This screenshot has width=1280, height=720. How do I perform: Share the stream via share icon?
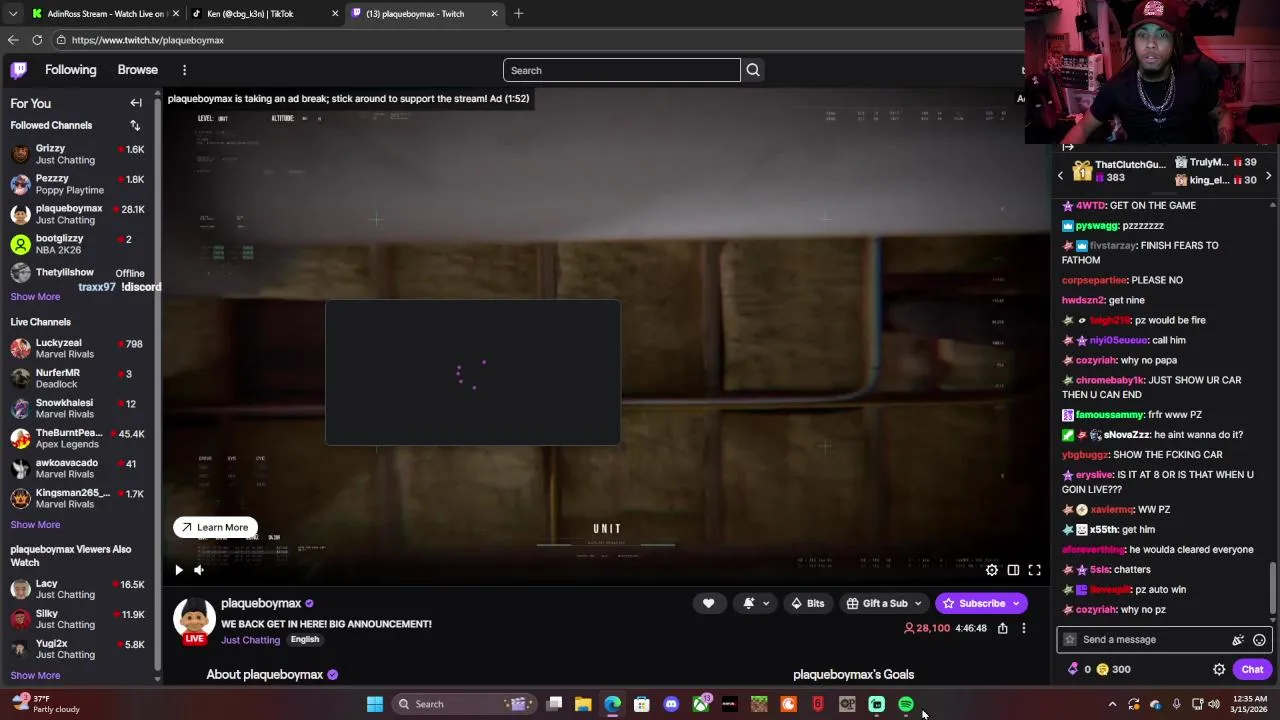click(1002, 628)
